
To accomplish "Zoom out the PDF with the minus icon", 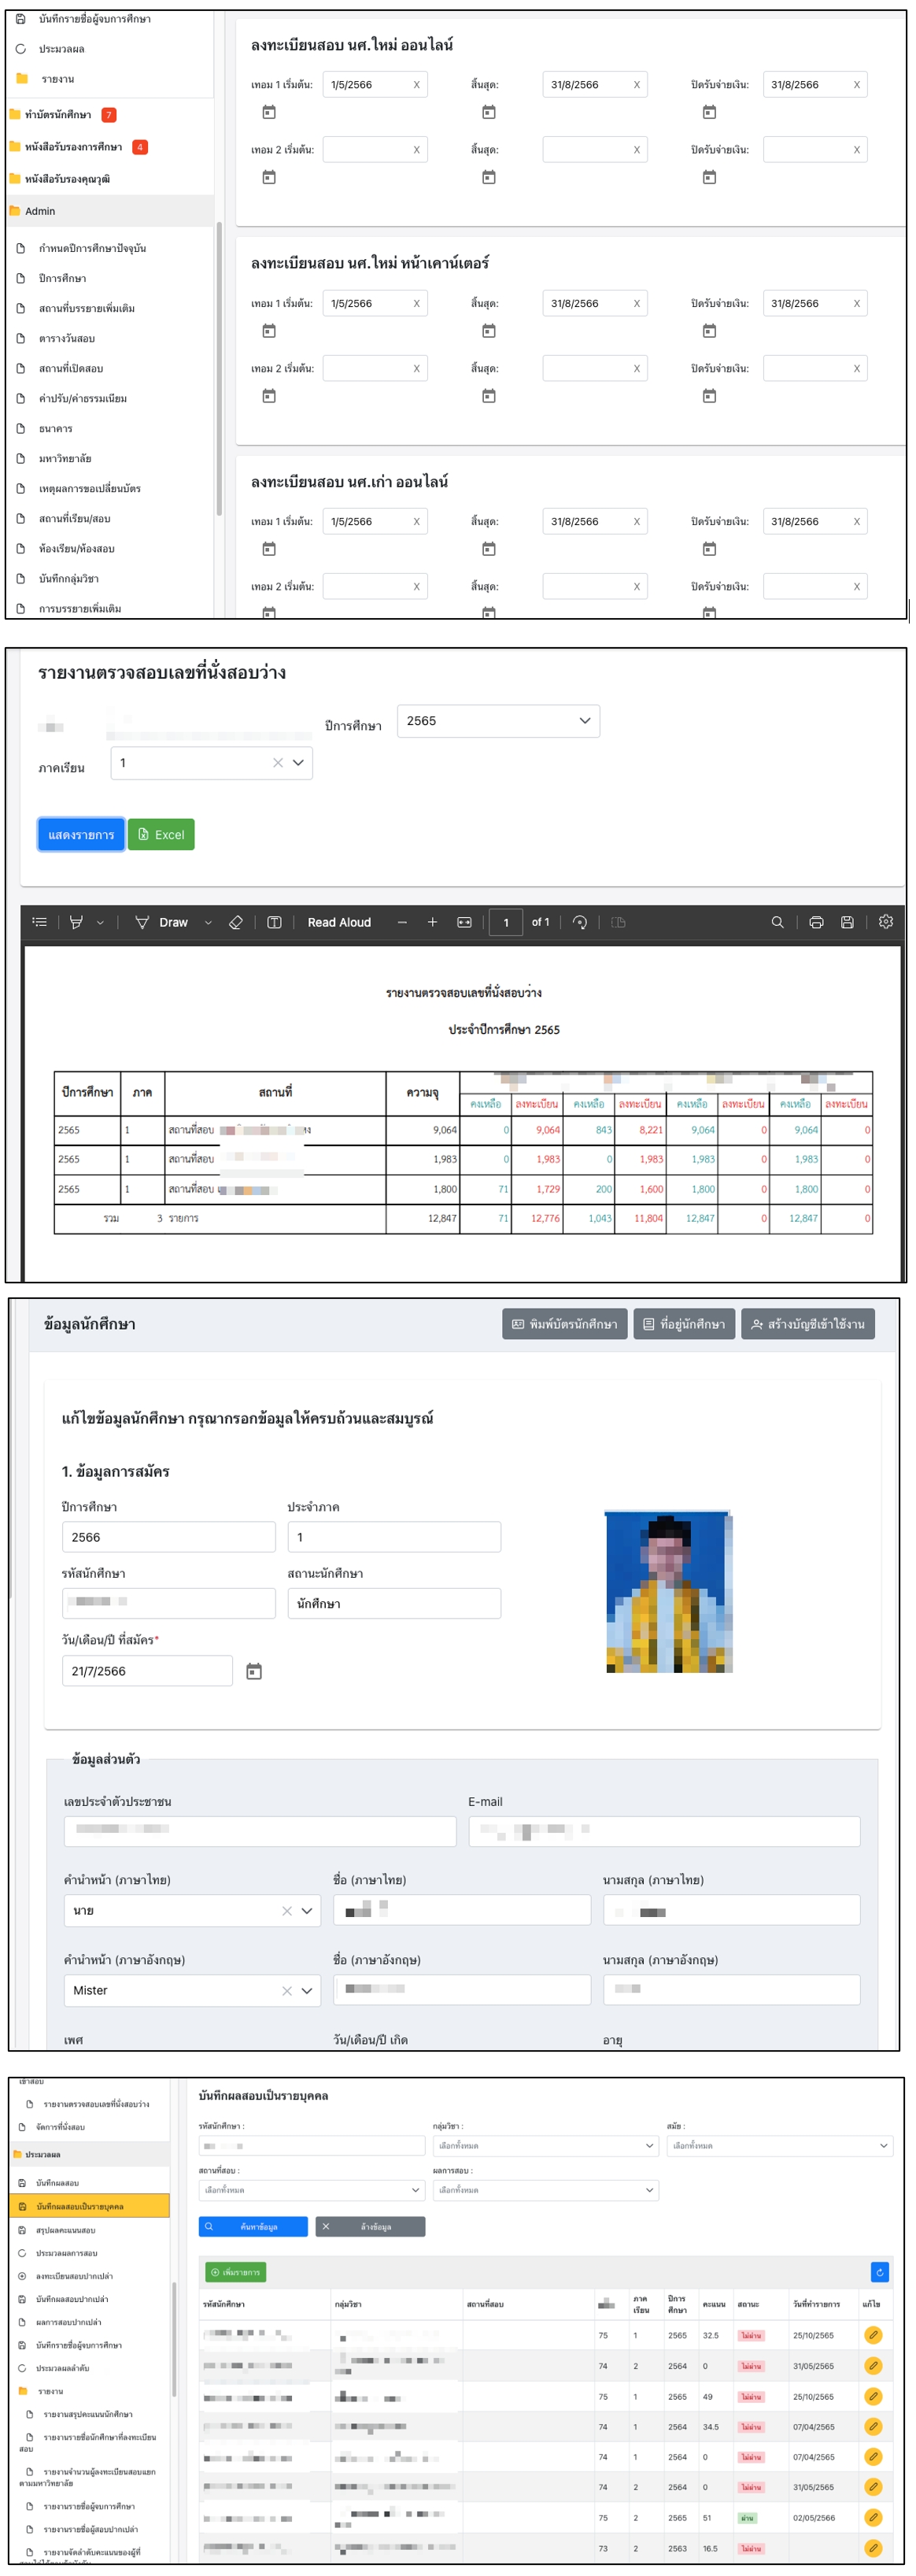I will pos(402,922).
